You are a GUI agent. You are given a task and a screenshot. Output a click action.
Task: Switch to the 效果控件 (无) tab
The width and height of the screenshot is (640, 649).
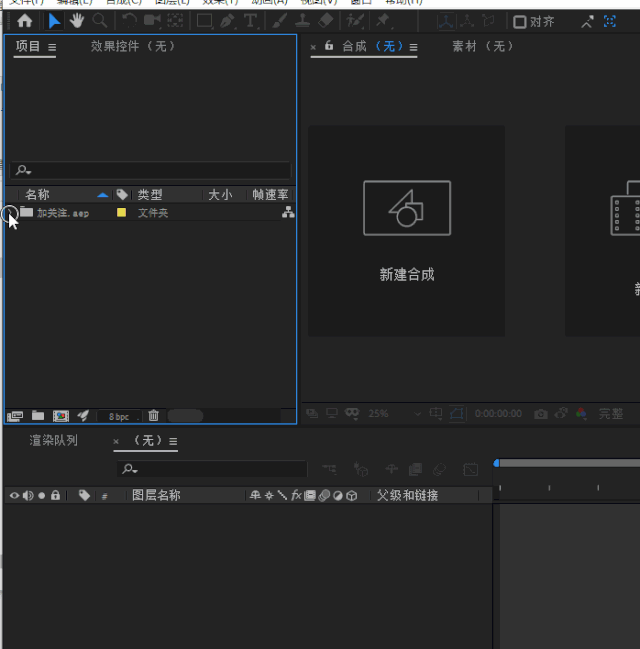133,46
